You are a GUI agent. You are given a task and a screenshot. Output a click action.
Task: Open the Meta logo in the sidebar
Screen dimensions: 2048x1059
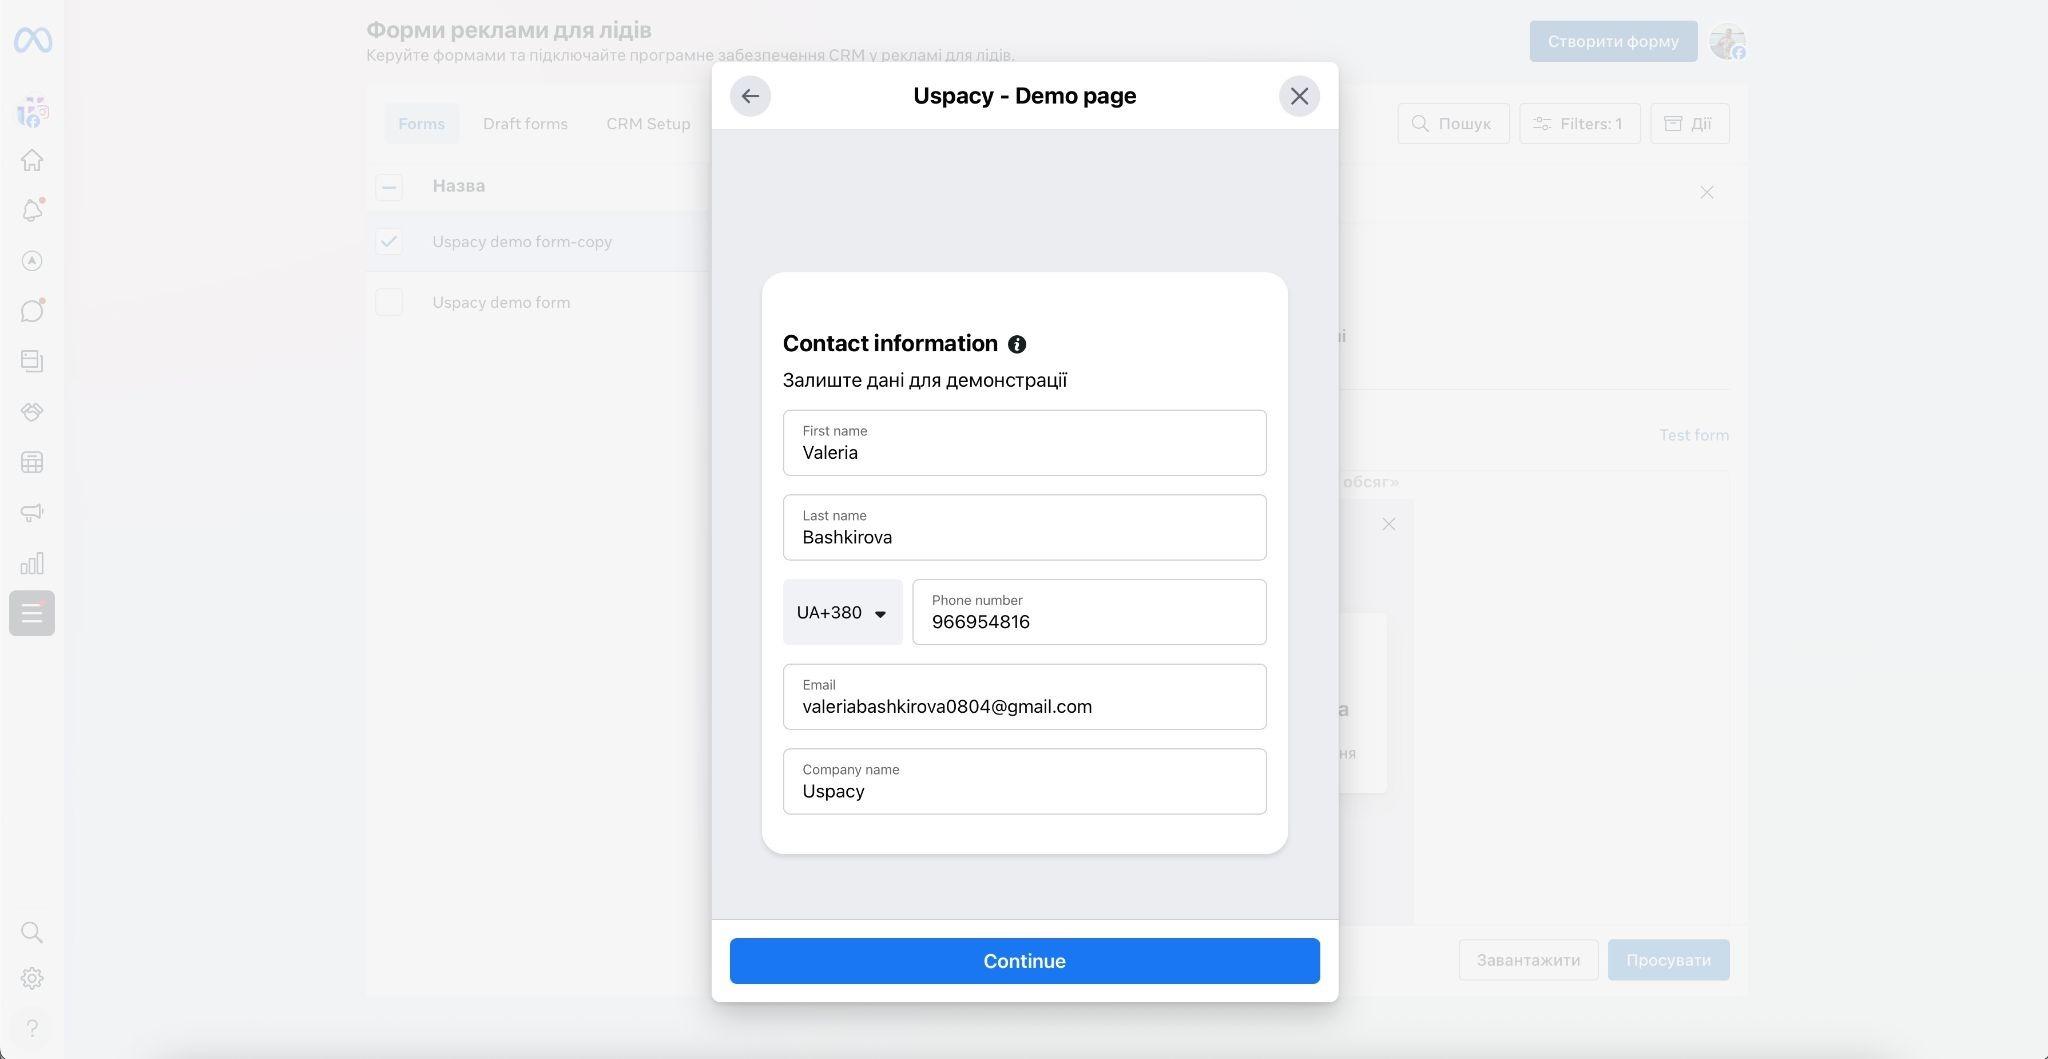(32, 40)
